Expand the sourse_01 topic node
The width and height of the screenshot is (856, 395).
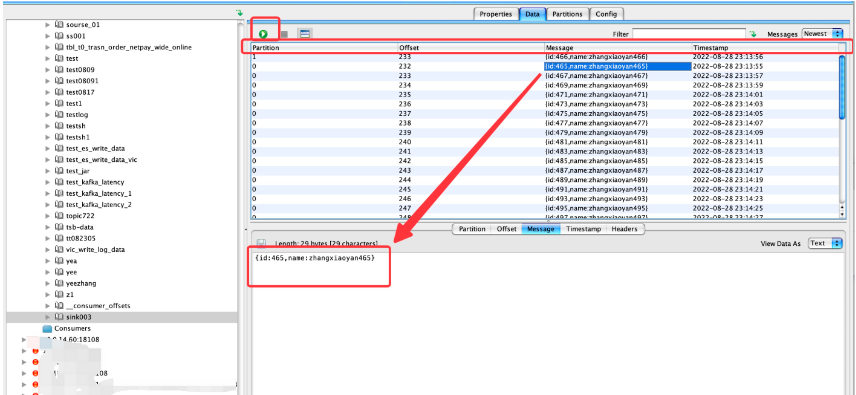(47, 25)
